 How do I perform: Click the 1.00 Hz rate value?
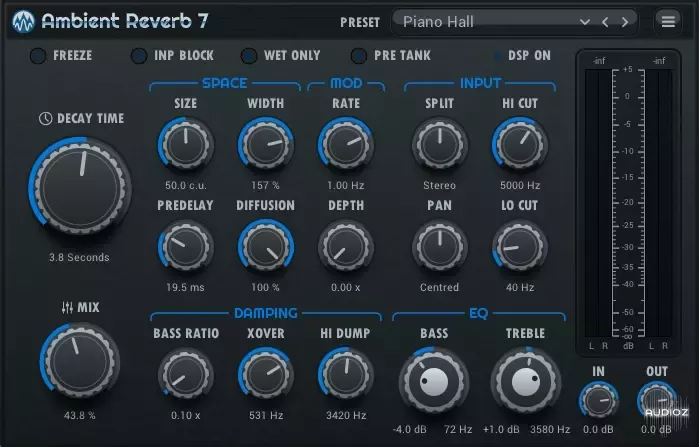tap(346, 185)
